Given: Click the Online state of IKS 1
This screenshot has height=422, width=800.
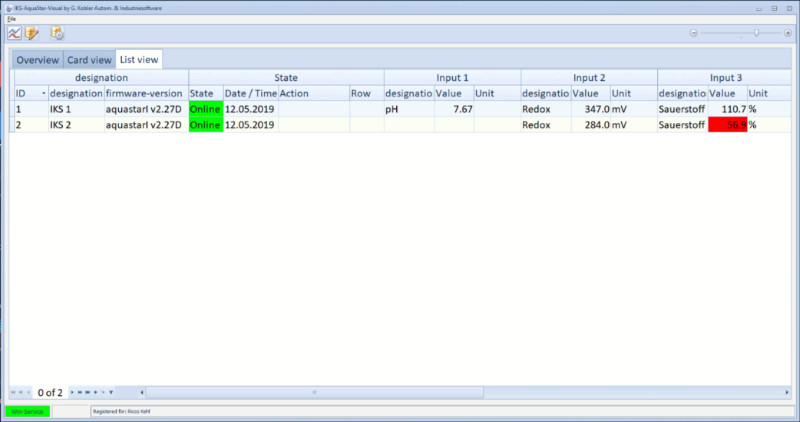Looking at the screenshot, I should (205, 109).
